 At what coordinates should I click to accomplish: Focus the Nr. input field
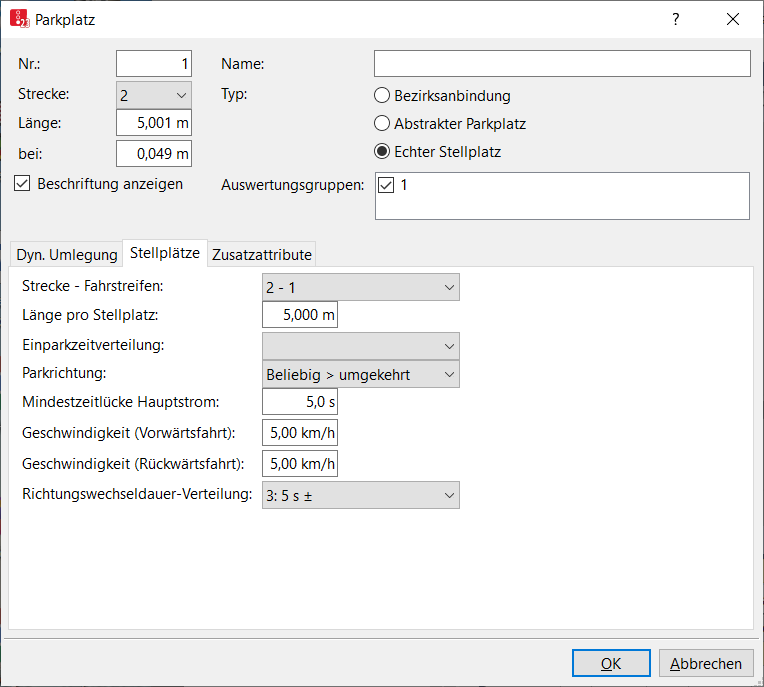click(x=154, y=64)
